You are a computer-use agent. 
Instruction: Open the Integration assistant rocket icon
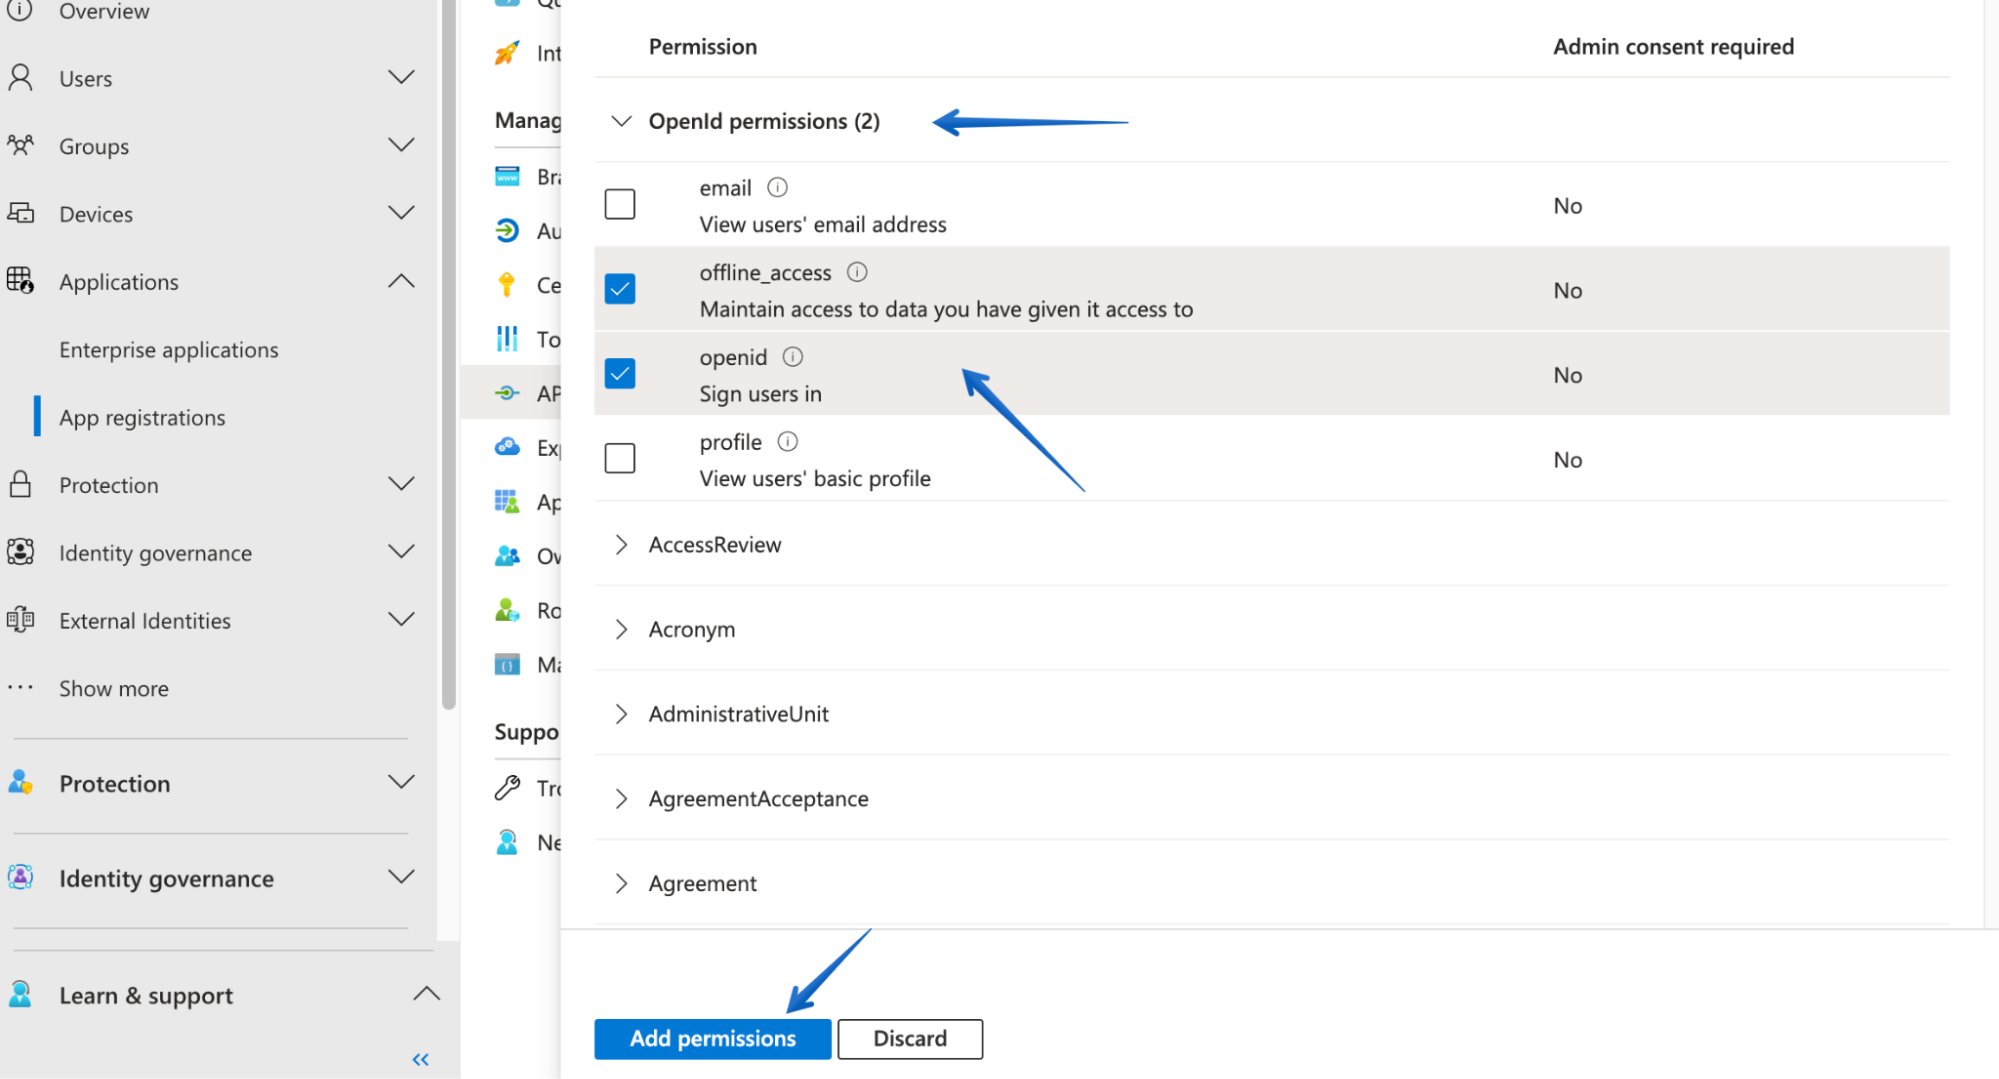point(507,53)
